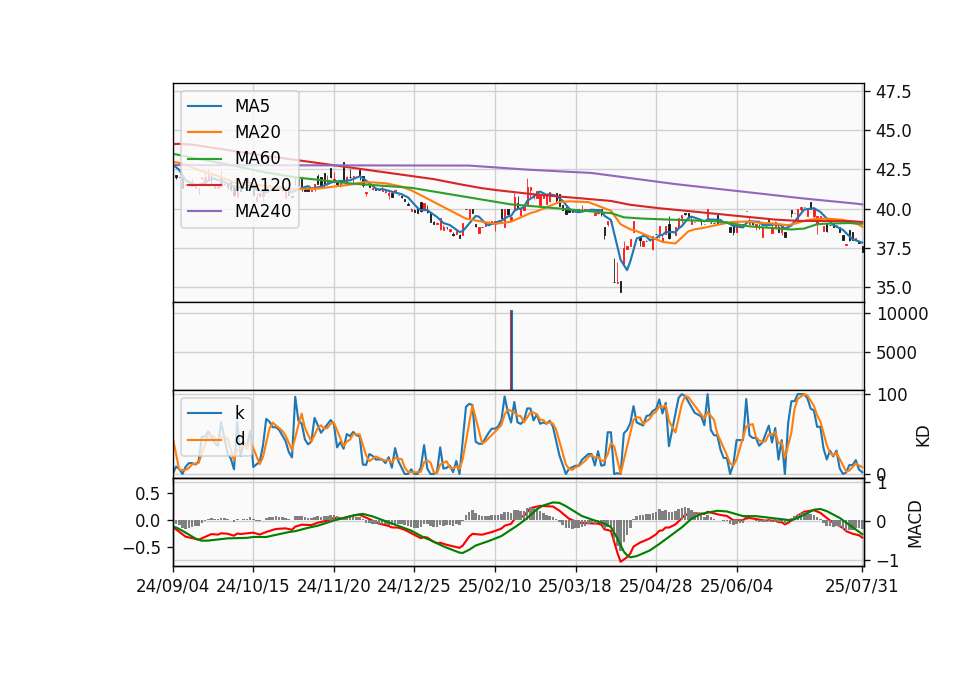Click the 45.0 price axis label
Screen dimensions: 960x690
click(894, 131)
